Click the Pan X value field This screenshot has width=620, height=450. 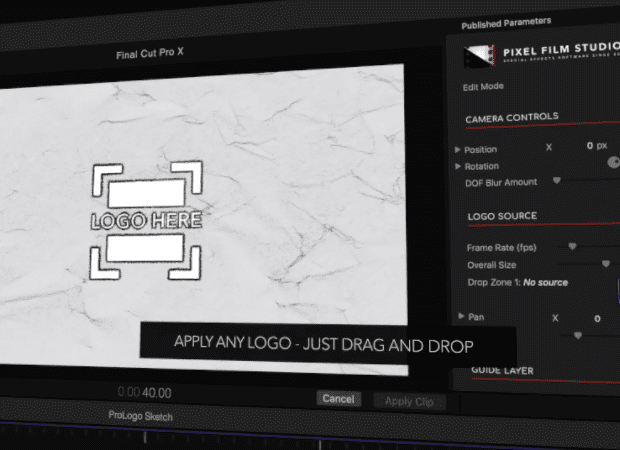(x=597, y=318)
